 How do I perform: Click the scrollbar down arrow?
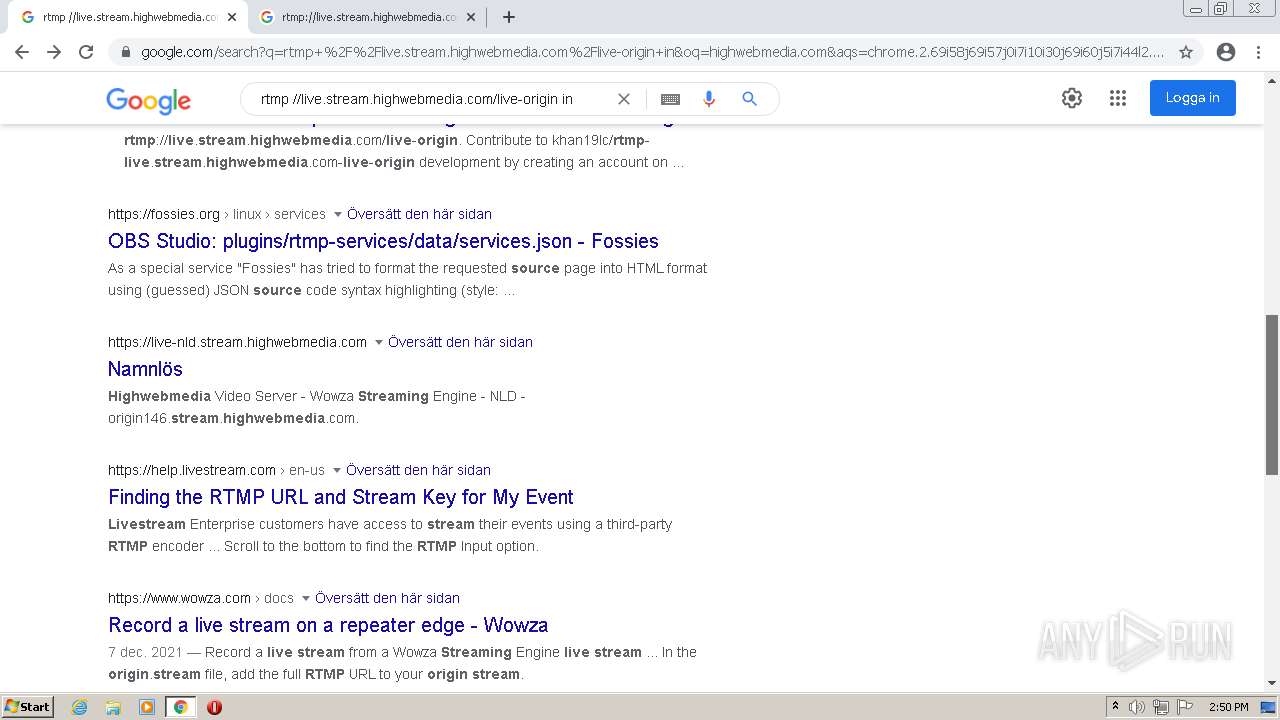click(x=1272, y=684)
